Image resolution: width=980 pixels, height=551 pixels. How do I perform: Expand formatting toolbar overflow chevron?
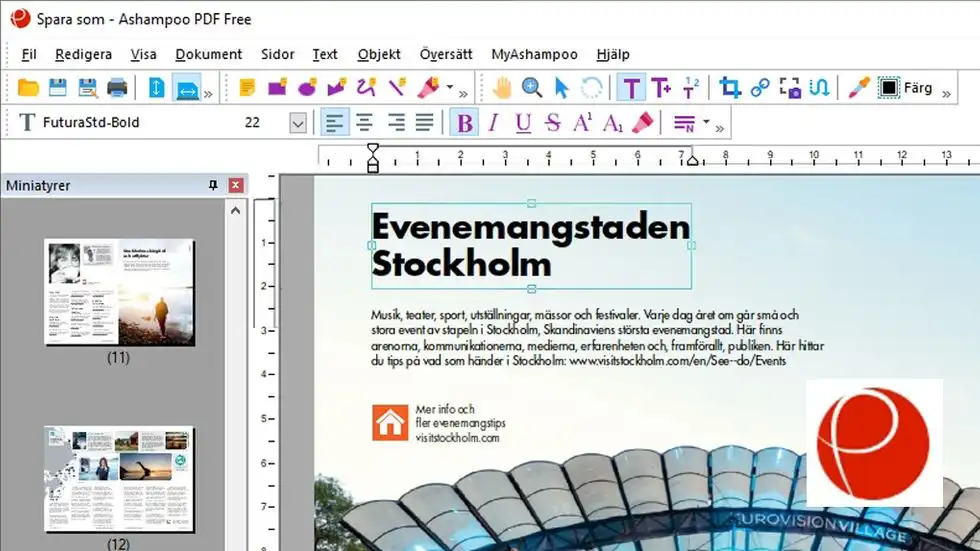click(720, 128)
